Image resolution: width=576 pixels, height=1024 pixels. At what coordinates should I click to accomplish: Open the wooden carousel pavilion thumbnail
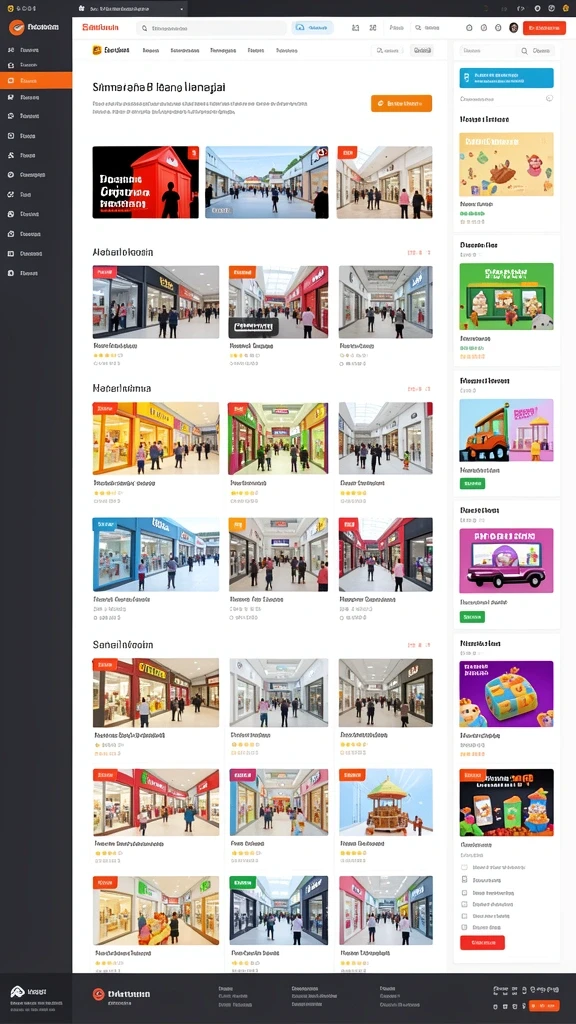pyautogui.click(x=385, y=802)
